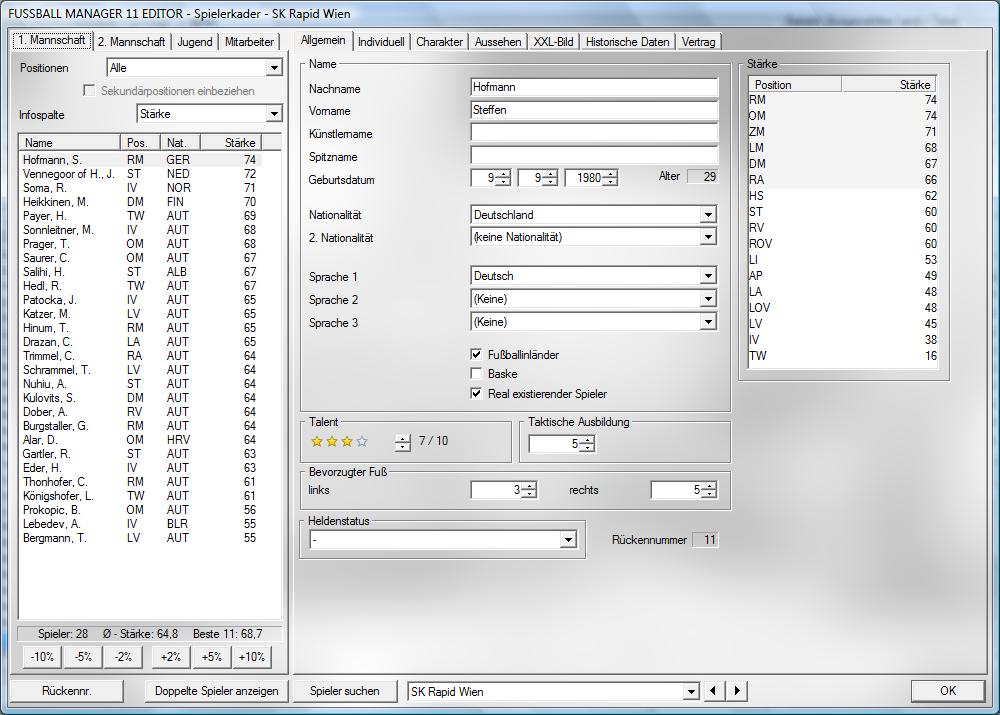Adjust the Taktische Ausbildung stepper
Screen dimensions: 1000x715
tap(587, 444)
